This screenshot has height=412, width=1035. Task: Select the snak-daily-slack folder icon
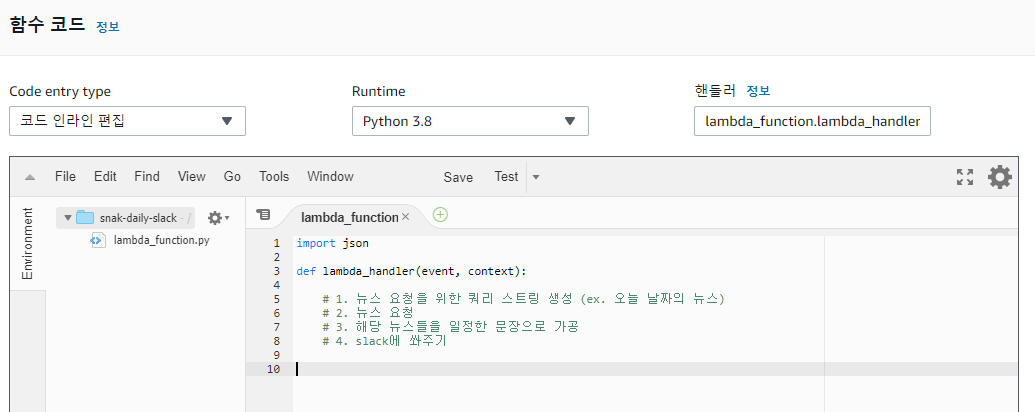pos(85,217)
